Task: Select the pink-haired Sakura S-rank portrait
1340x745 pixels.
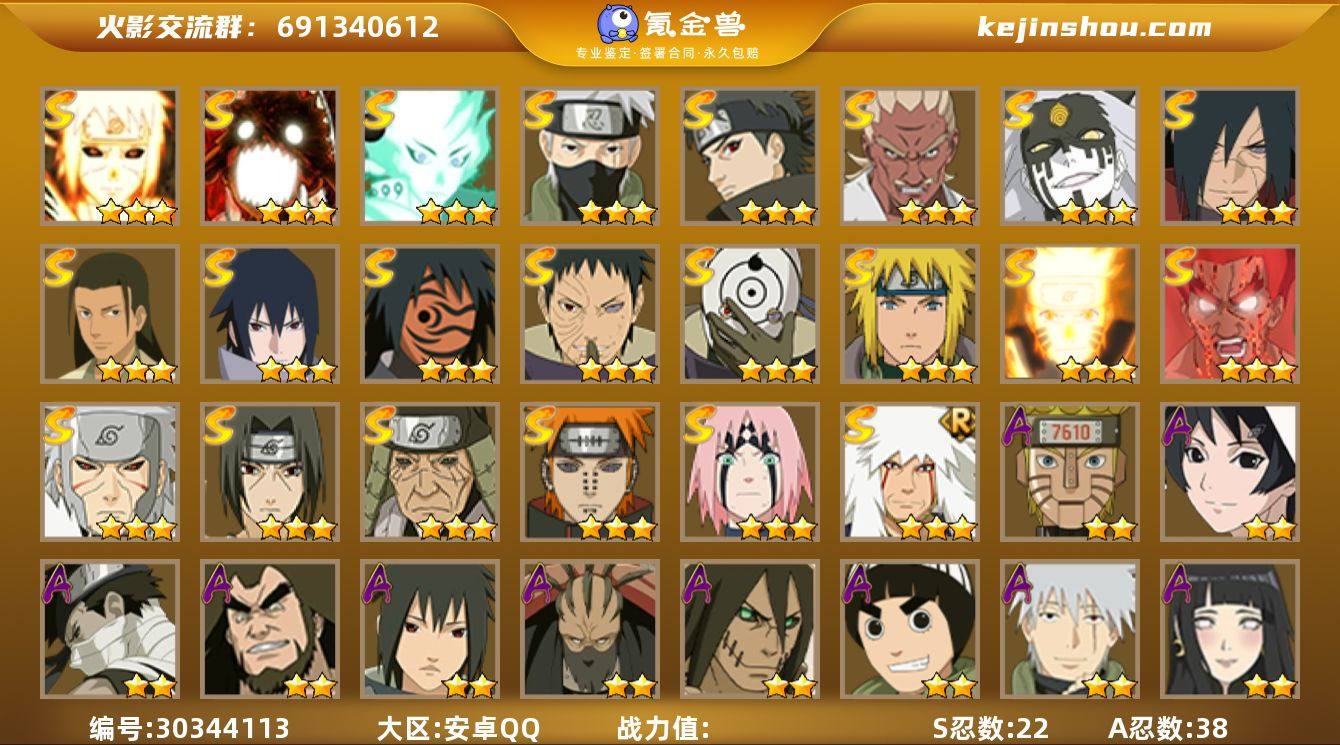Action: pyautogui.click(x=749, y=472)
